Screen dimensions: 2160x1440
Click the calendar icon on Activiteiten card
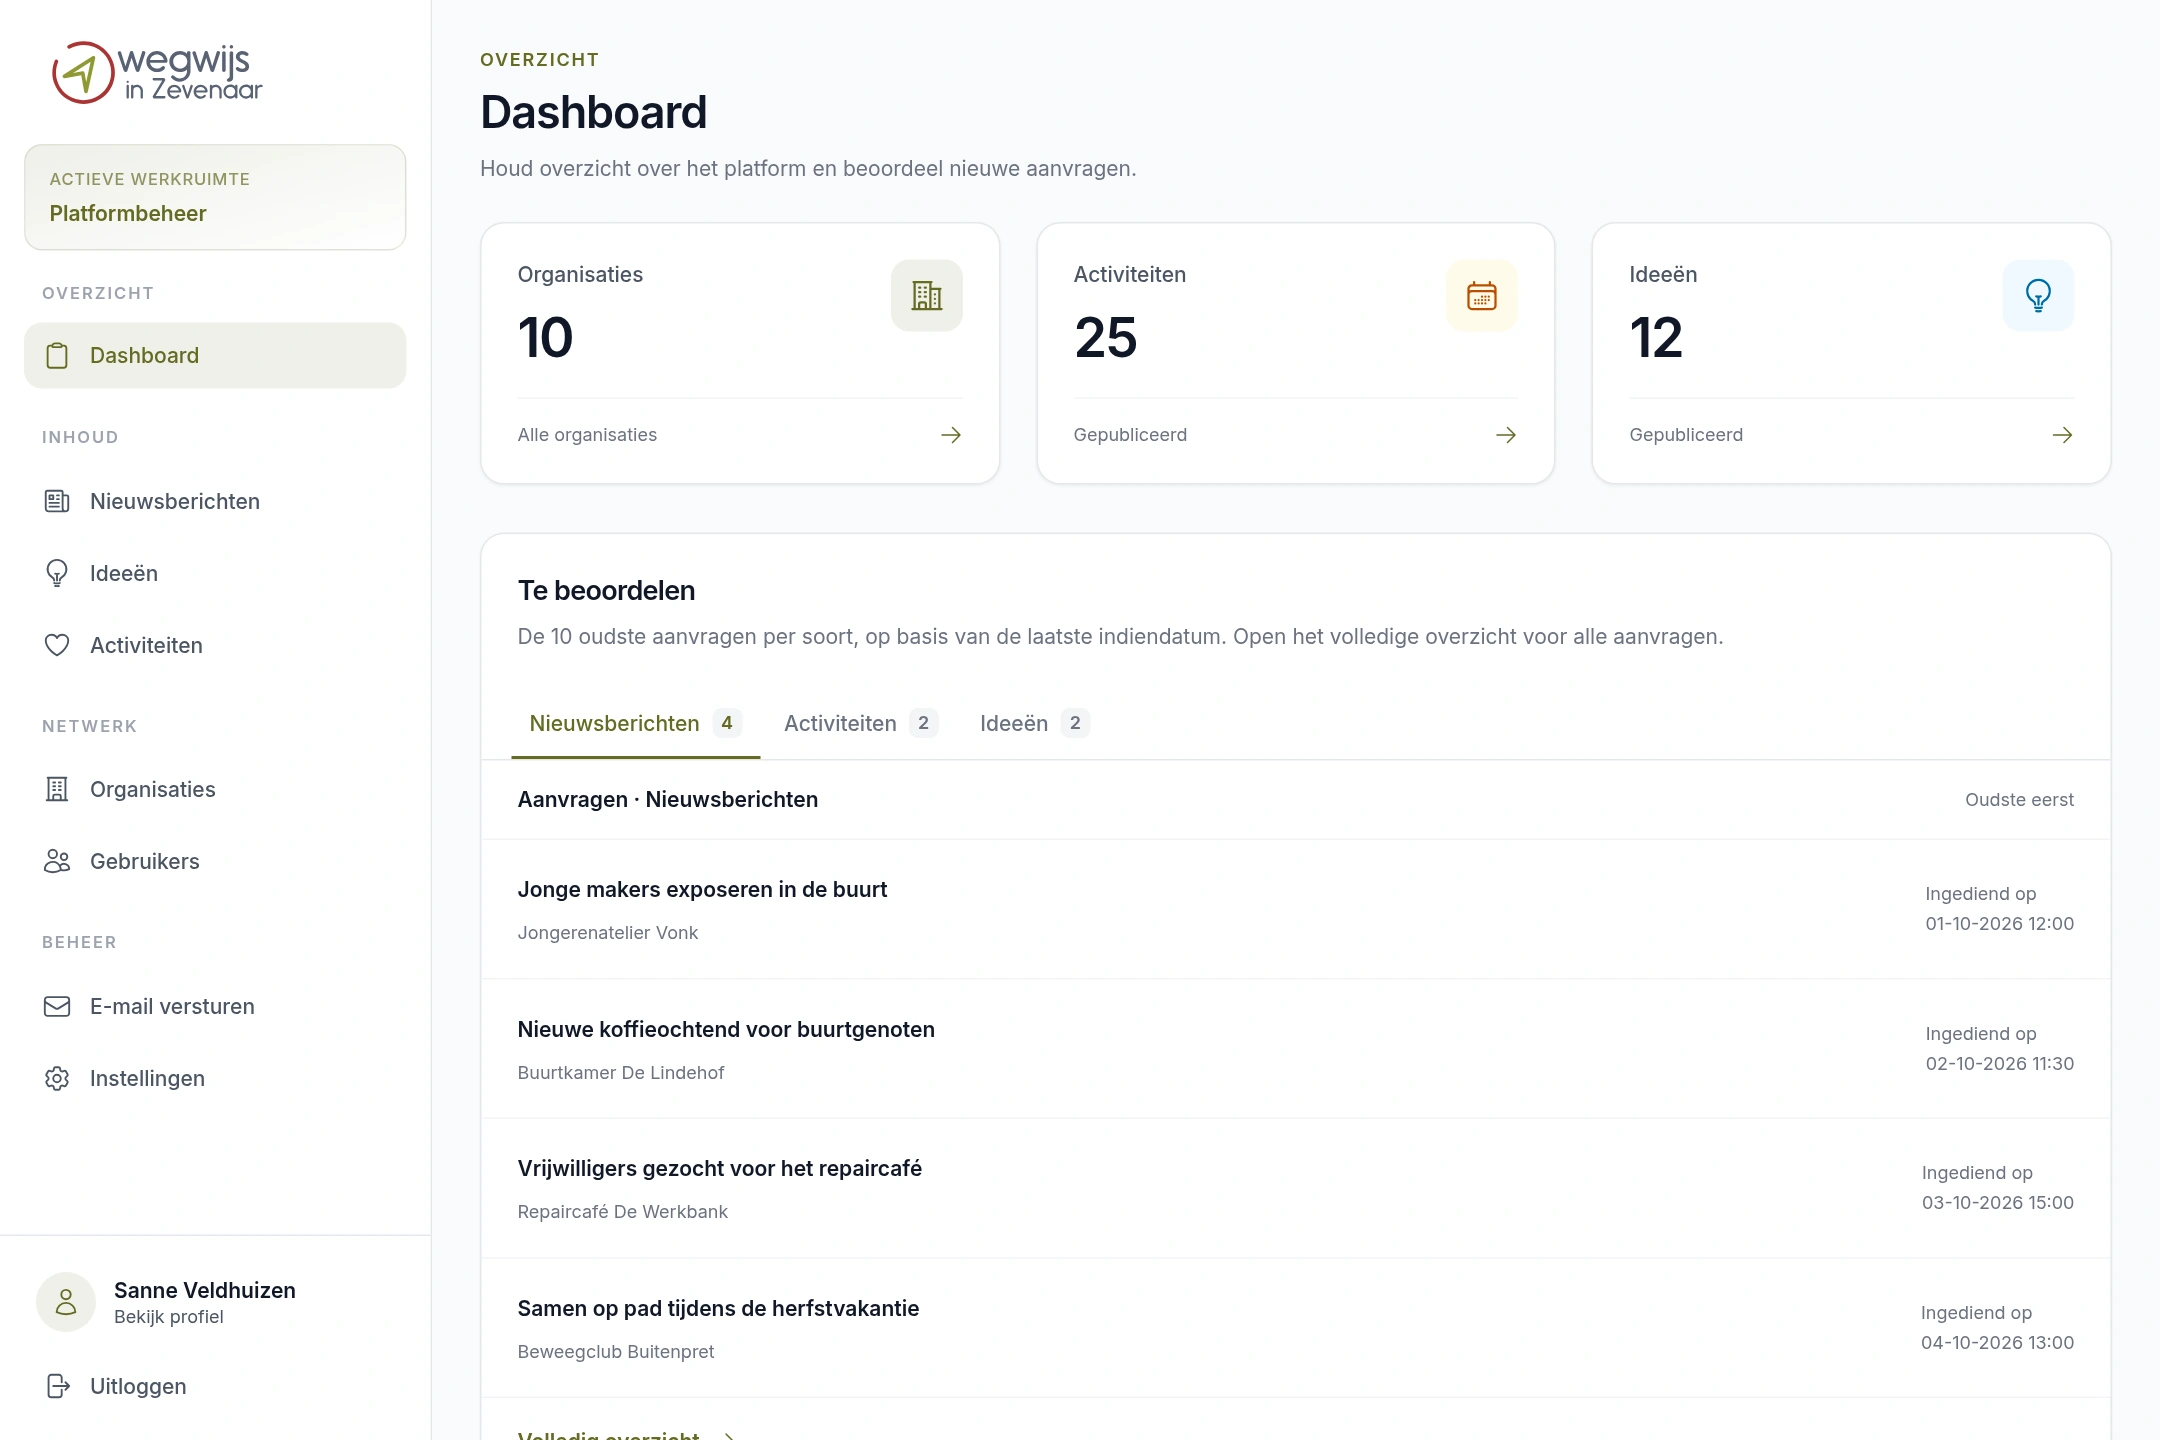[x=1482, y=295]
